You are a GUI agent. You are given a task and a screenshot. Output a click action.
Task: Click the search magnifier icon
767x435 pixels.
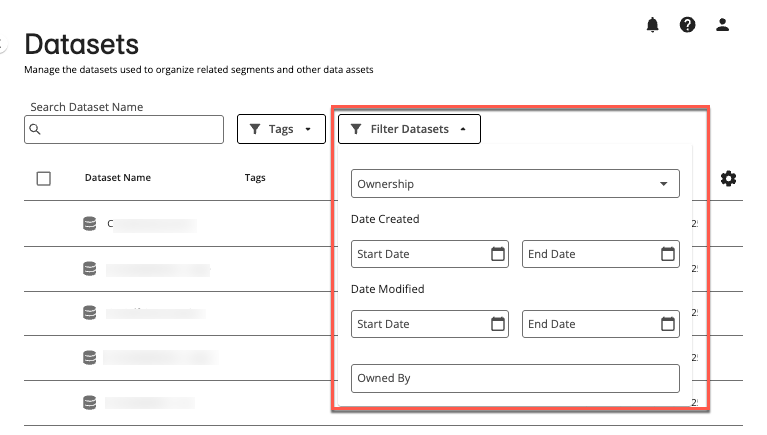point(35,129)
